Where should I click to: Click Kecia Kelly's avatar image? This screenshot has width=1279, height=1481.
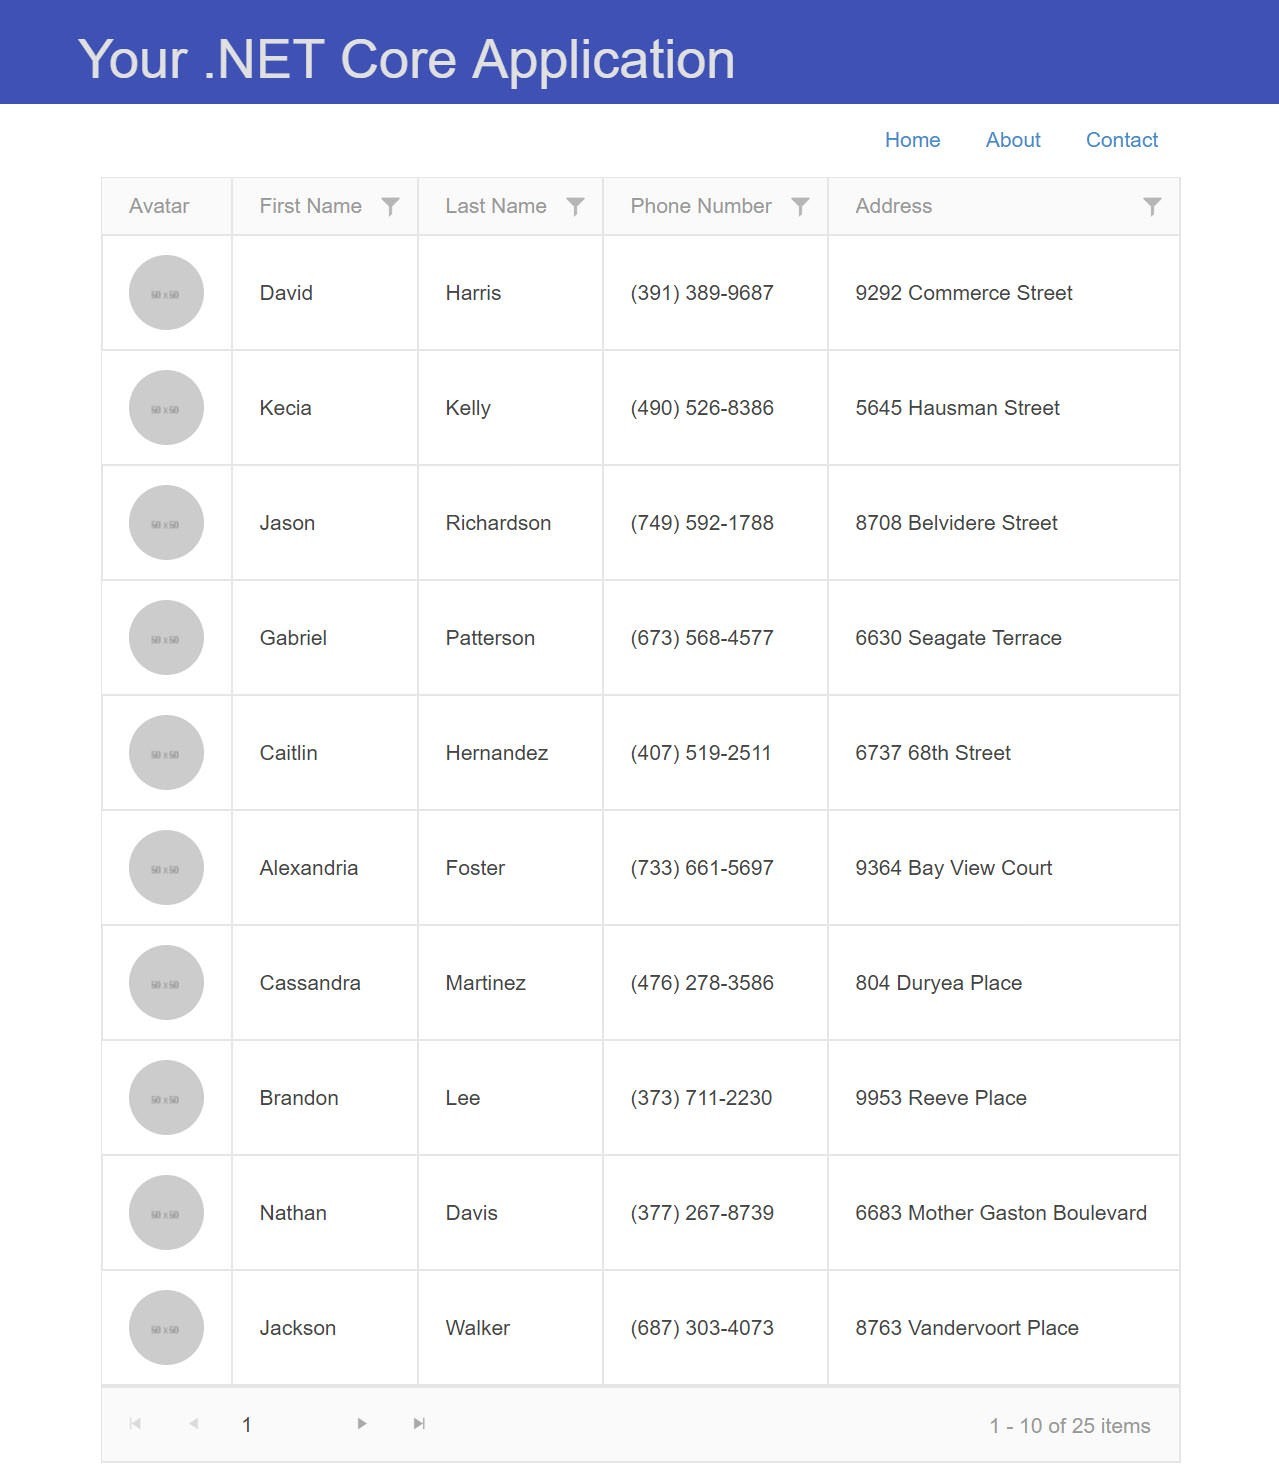165,407
